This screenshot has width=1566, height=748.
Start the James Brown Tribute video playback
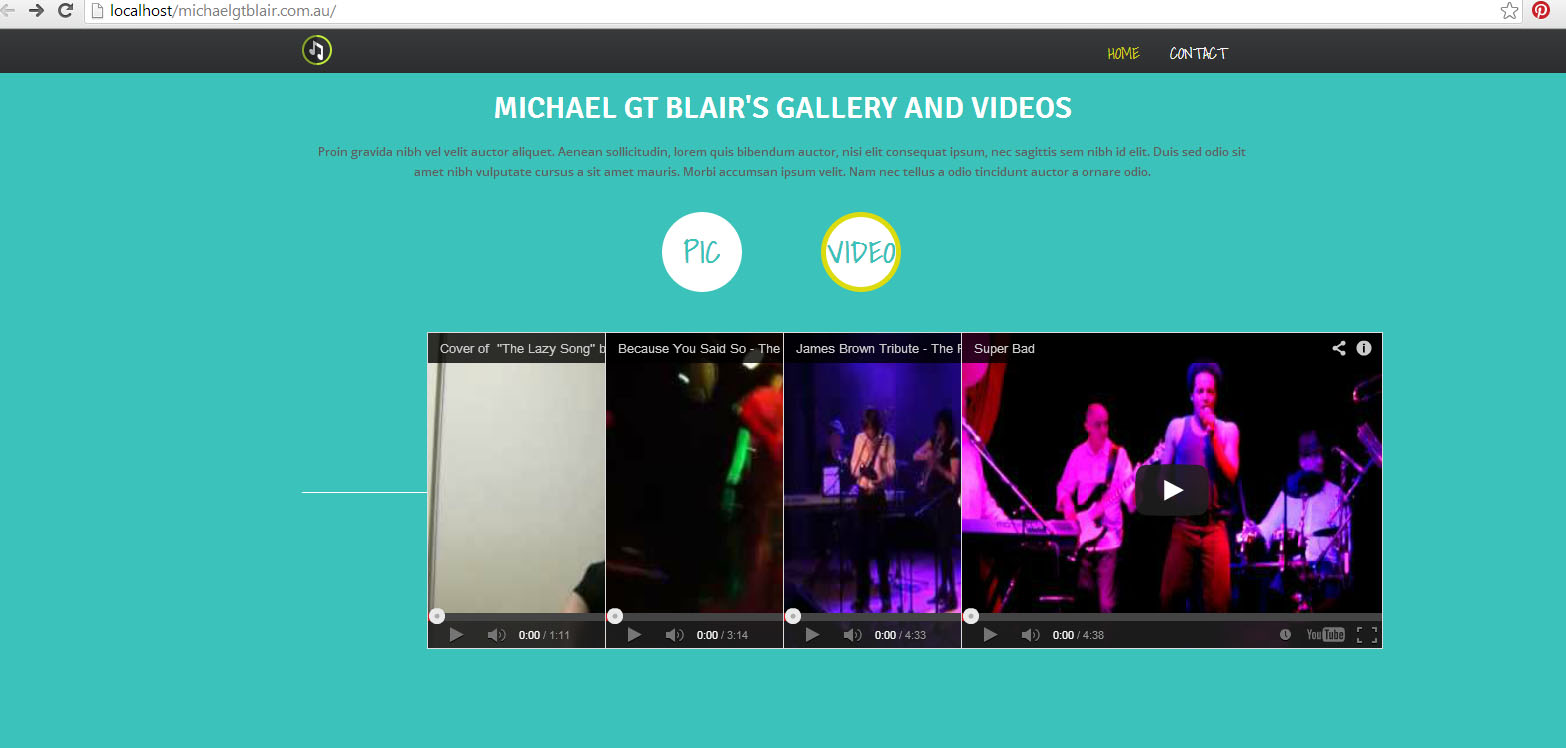click(x=812, y=635)
